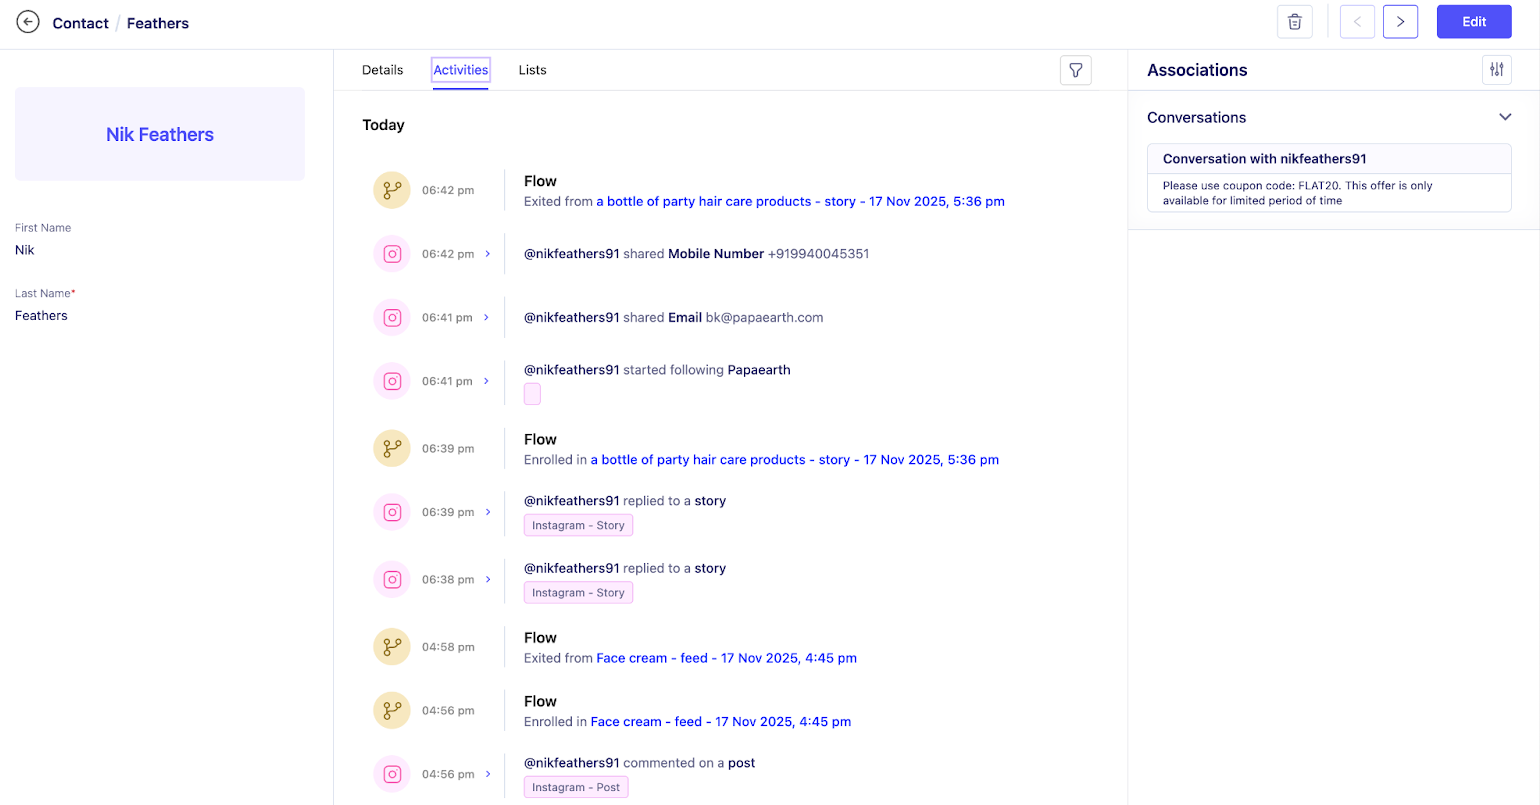The image size is (1540, 805).
Task: Click the back arrow icon
Action: click(x=28, y=22)
